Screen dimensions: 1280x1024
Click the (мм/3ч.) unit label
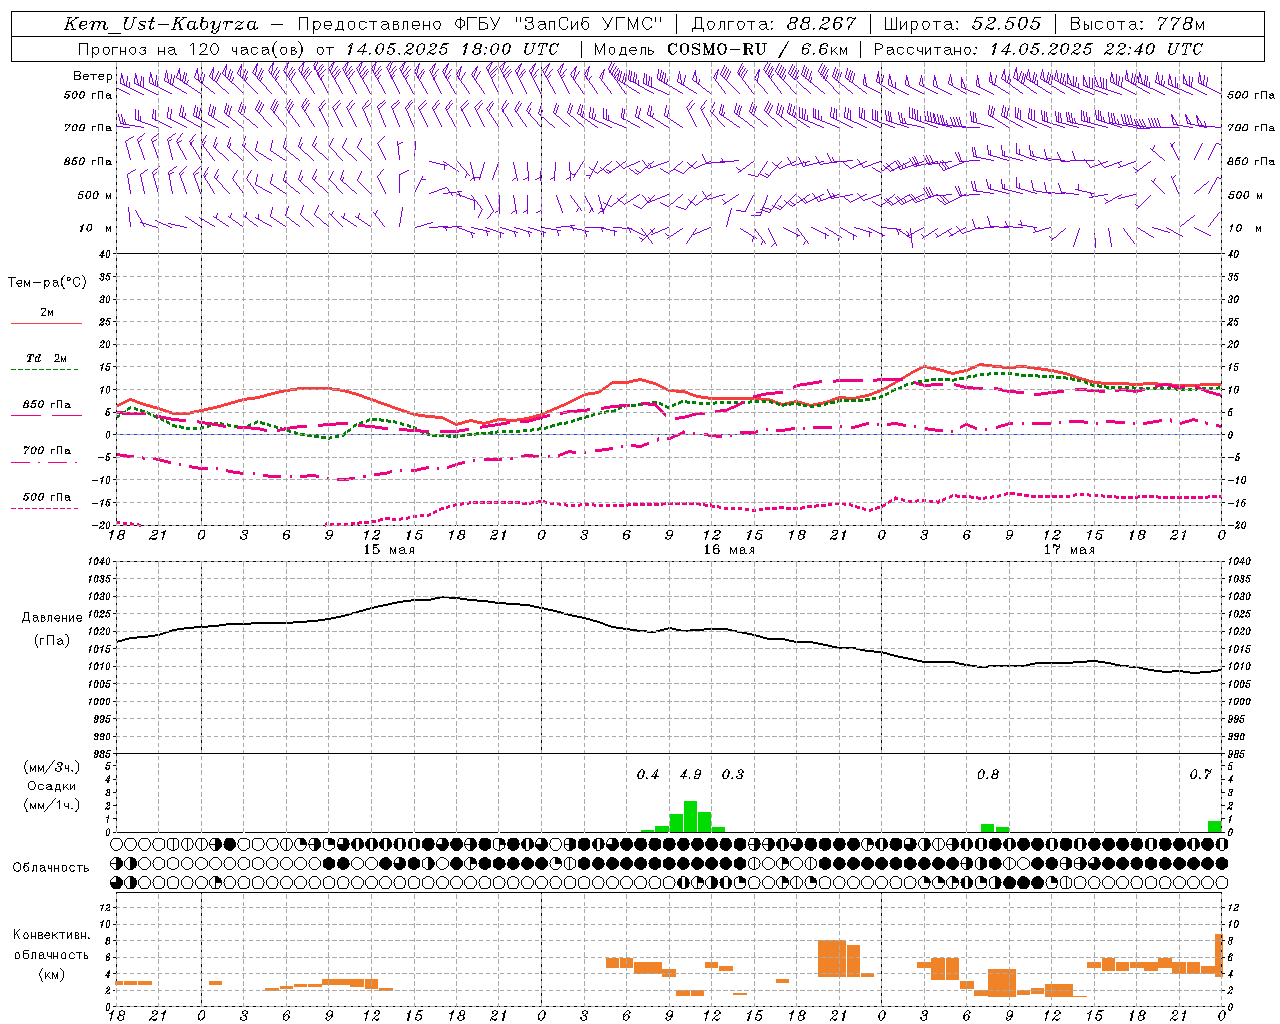pyautogui.click(x=52, y=768)
